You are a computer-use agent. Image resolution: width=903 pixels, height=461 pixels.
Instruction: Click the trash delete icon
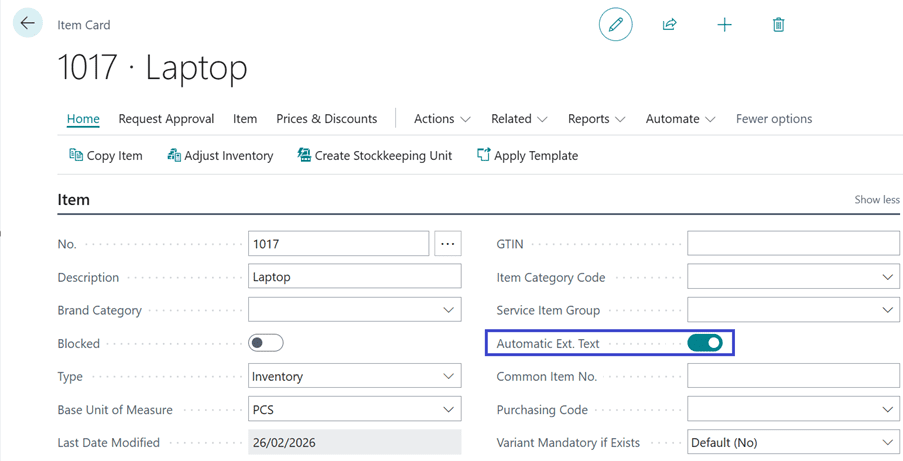[x=778, y=24]
